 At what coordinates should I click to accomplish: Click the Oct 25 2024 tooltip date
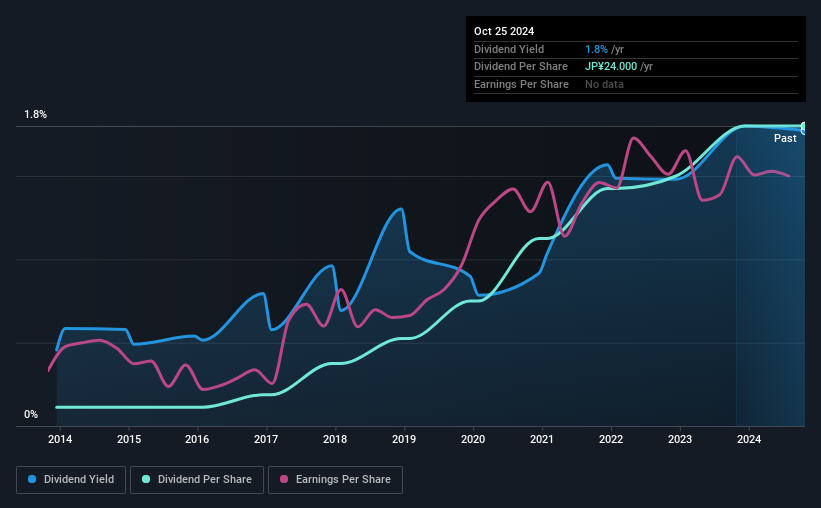(504, 31)
